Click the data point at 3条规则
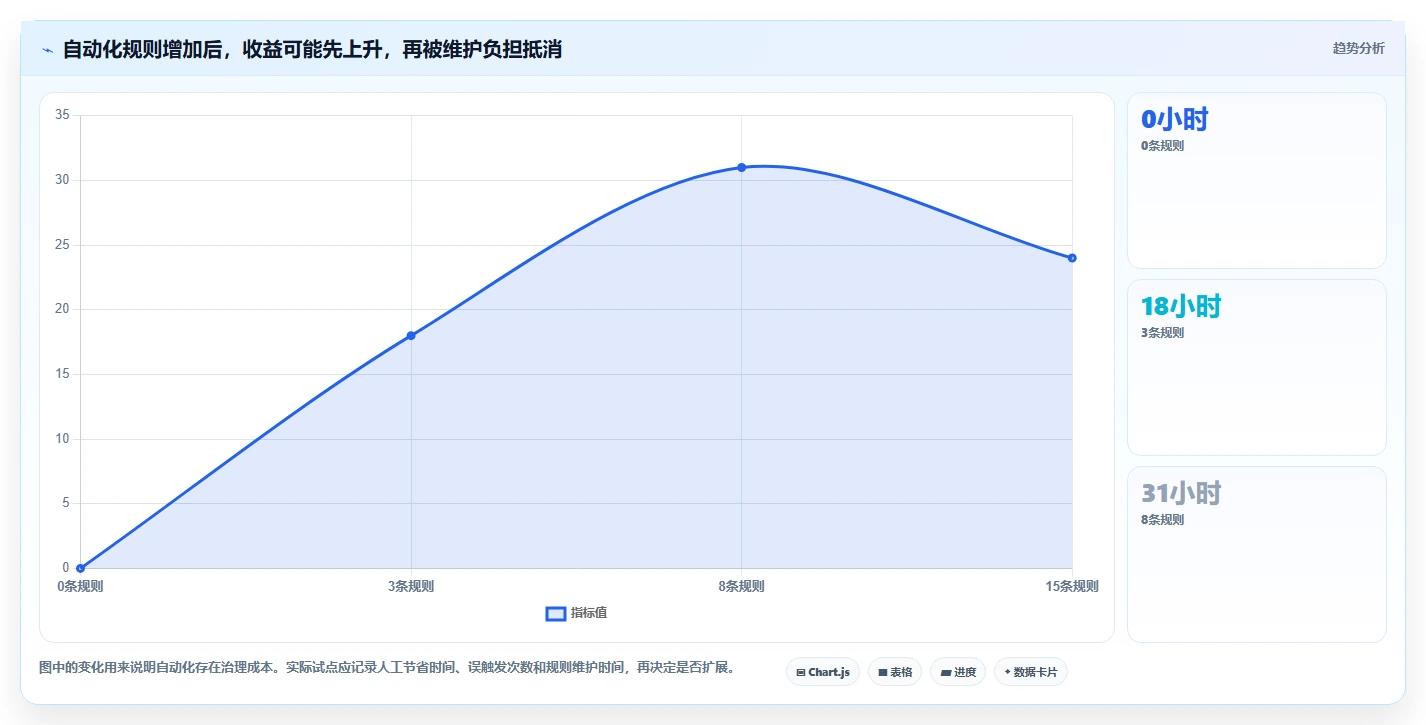 click(x=411, y=335)
